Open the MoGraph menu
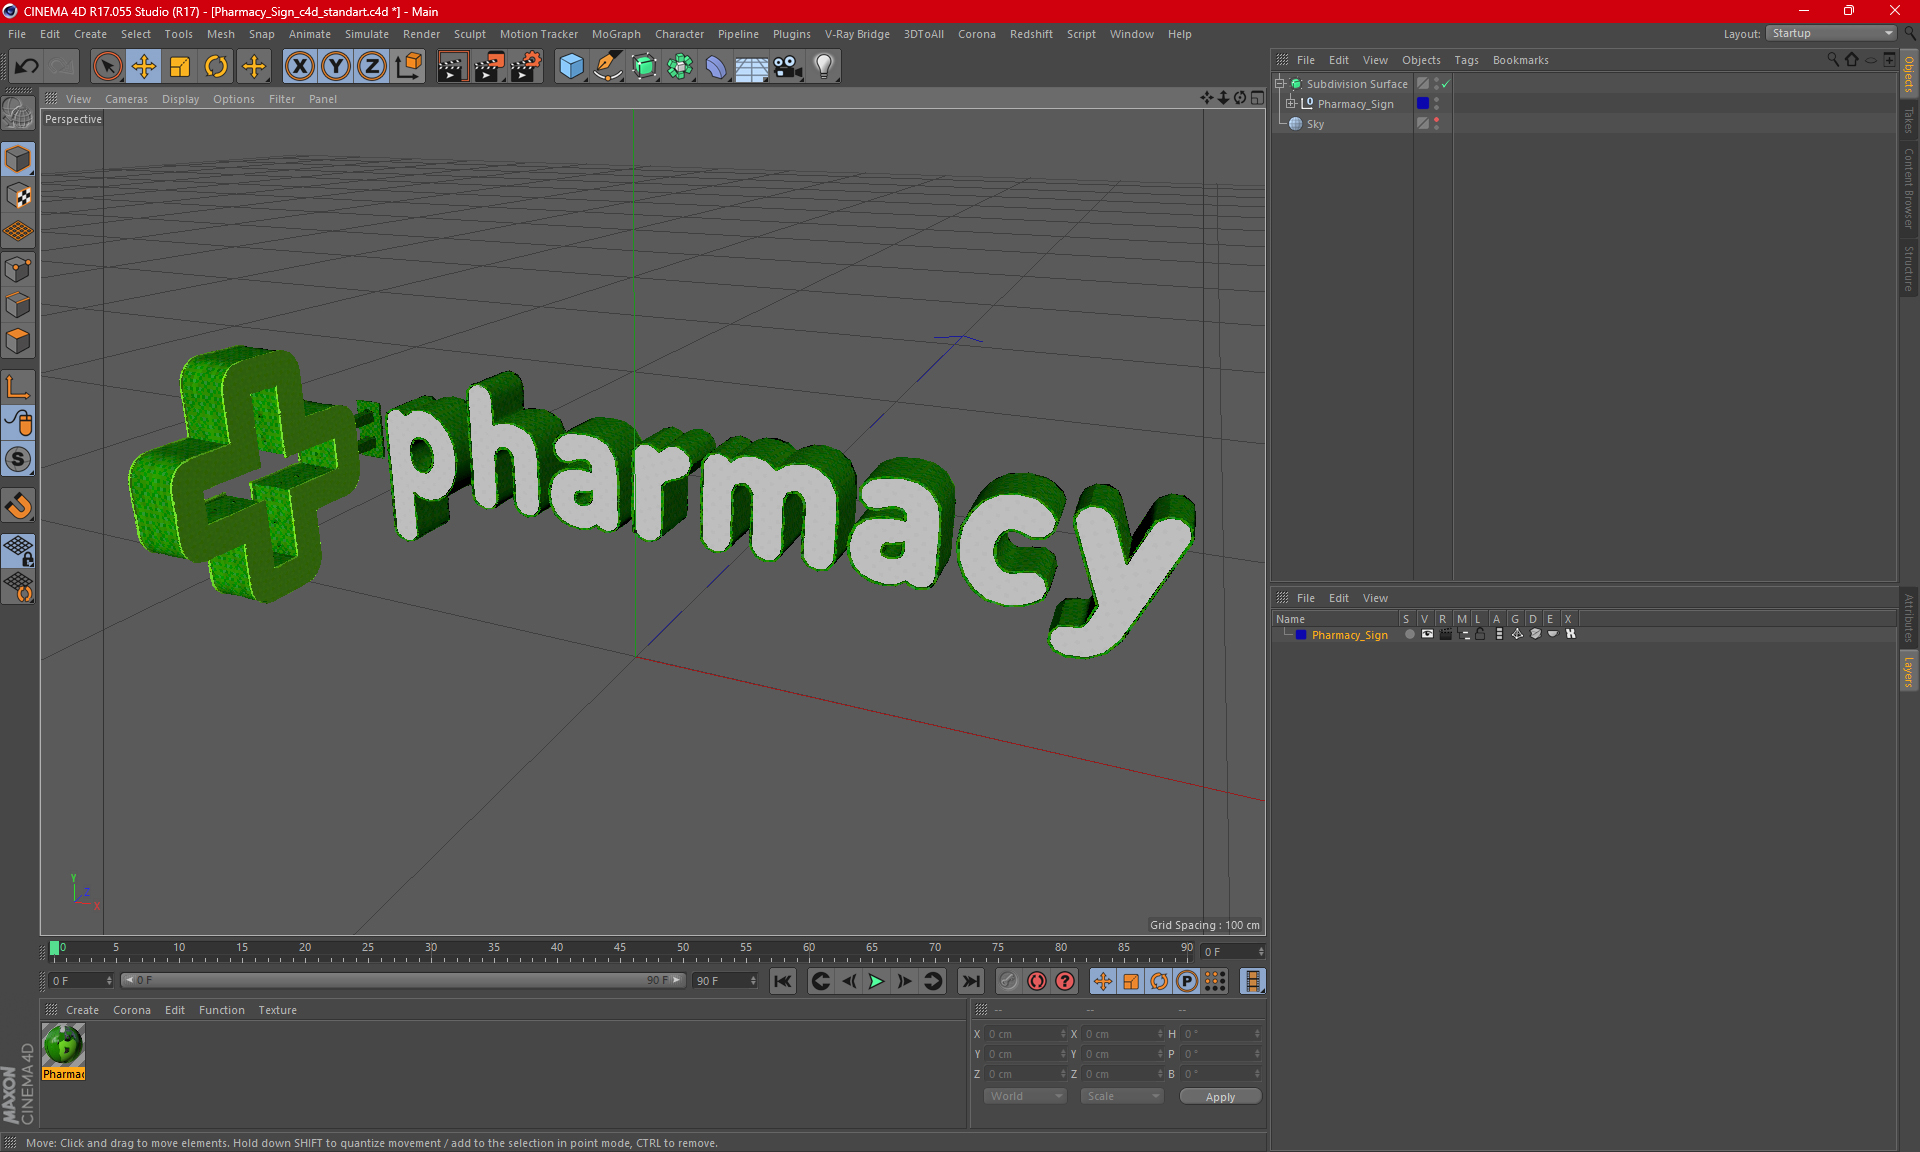This screenshot has width=1920, height=1152. (616, 34)
